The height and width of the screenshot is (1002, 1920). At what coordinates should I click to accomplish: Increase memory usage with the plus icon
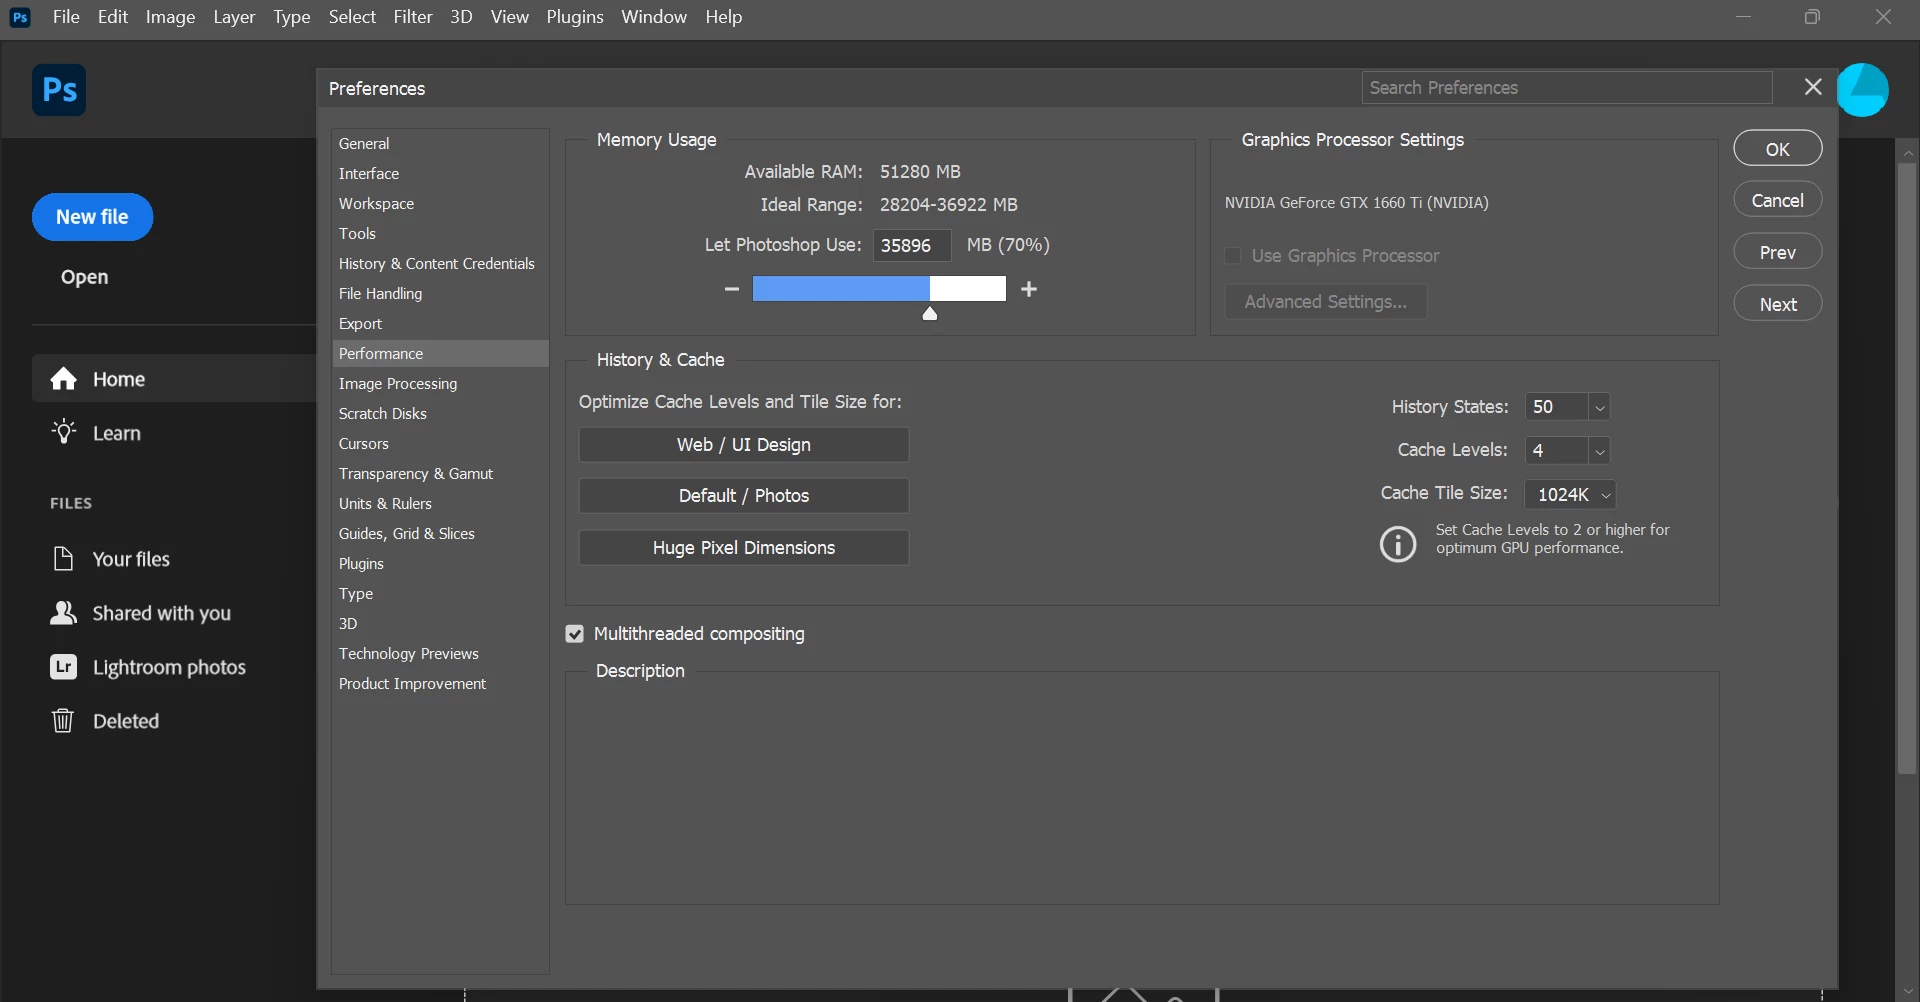[x=1029, y=289]
